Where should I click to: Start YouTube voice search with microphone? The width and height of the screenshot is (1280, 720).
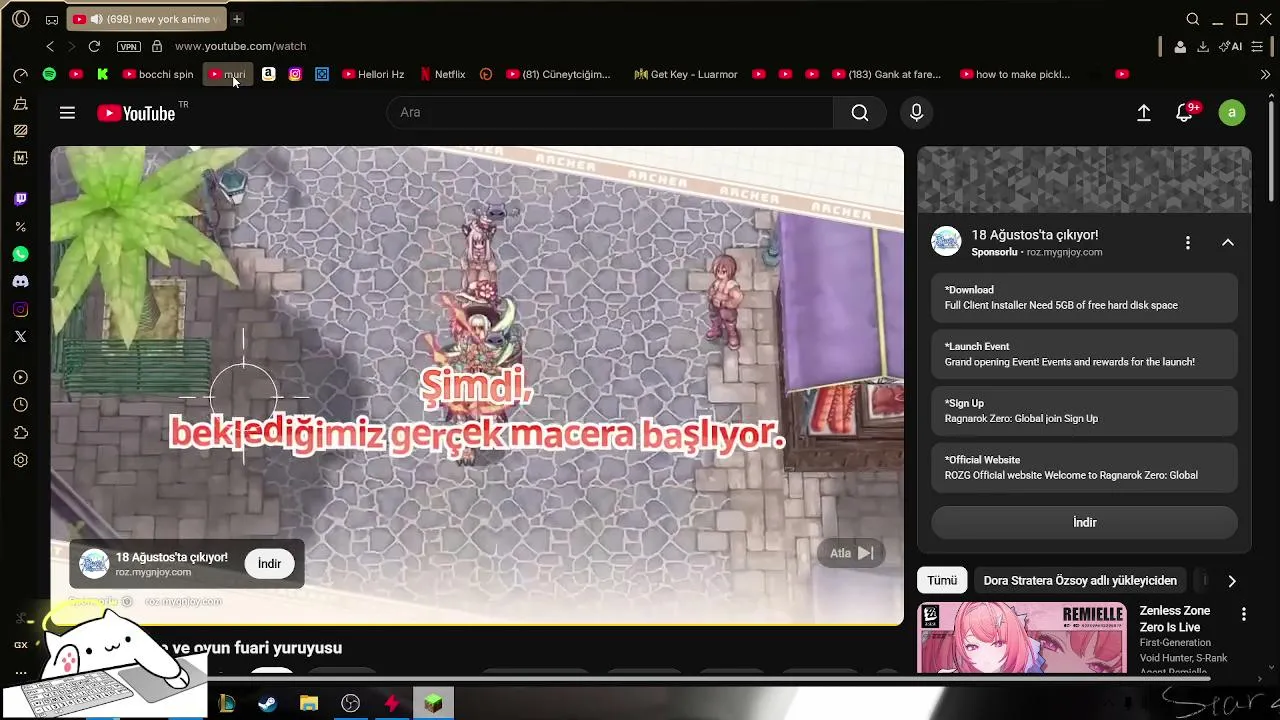coord(916,112)
